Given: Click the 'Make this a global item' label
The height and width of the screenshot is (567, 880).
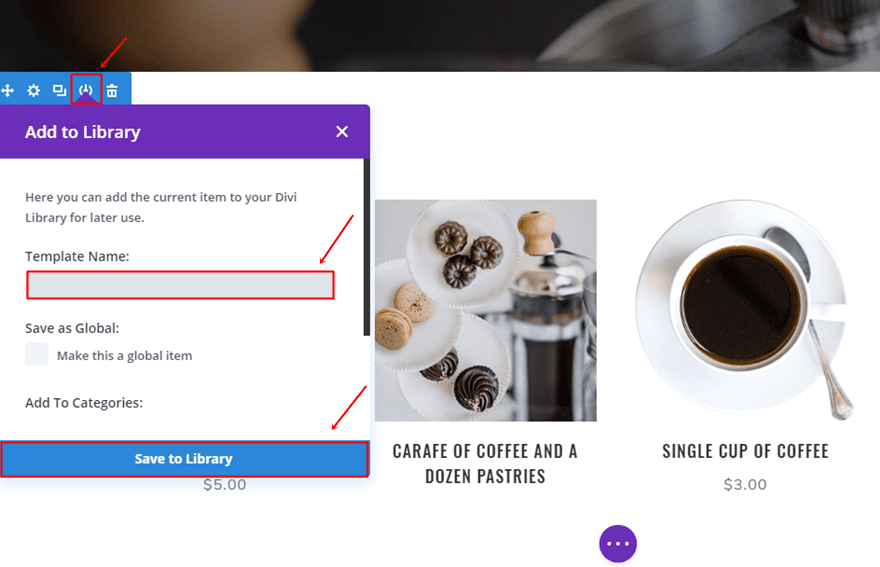Looking at the screenshot, I should click(125, 356).
